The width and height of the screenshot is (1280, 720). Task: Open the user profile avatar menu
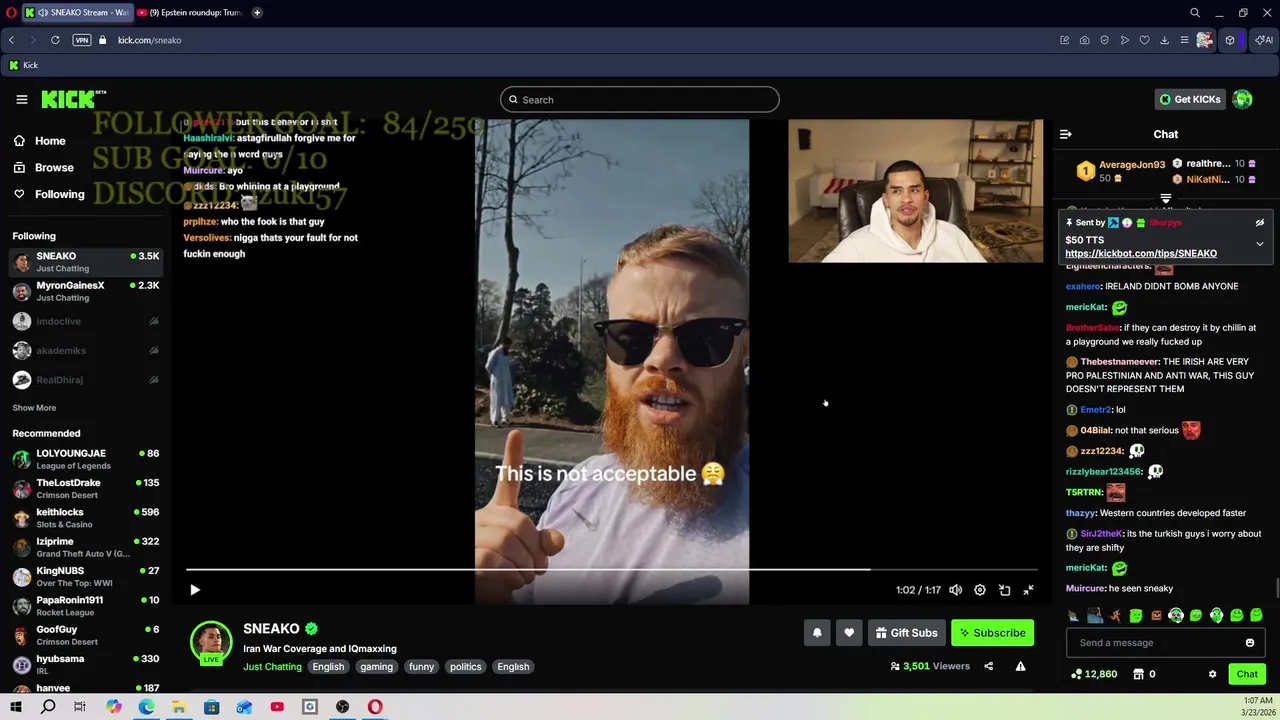click(1243, 99)
